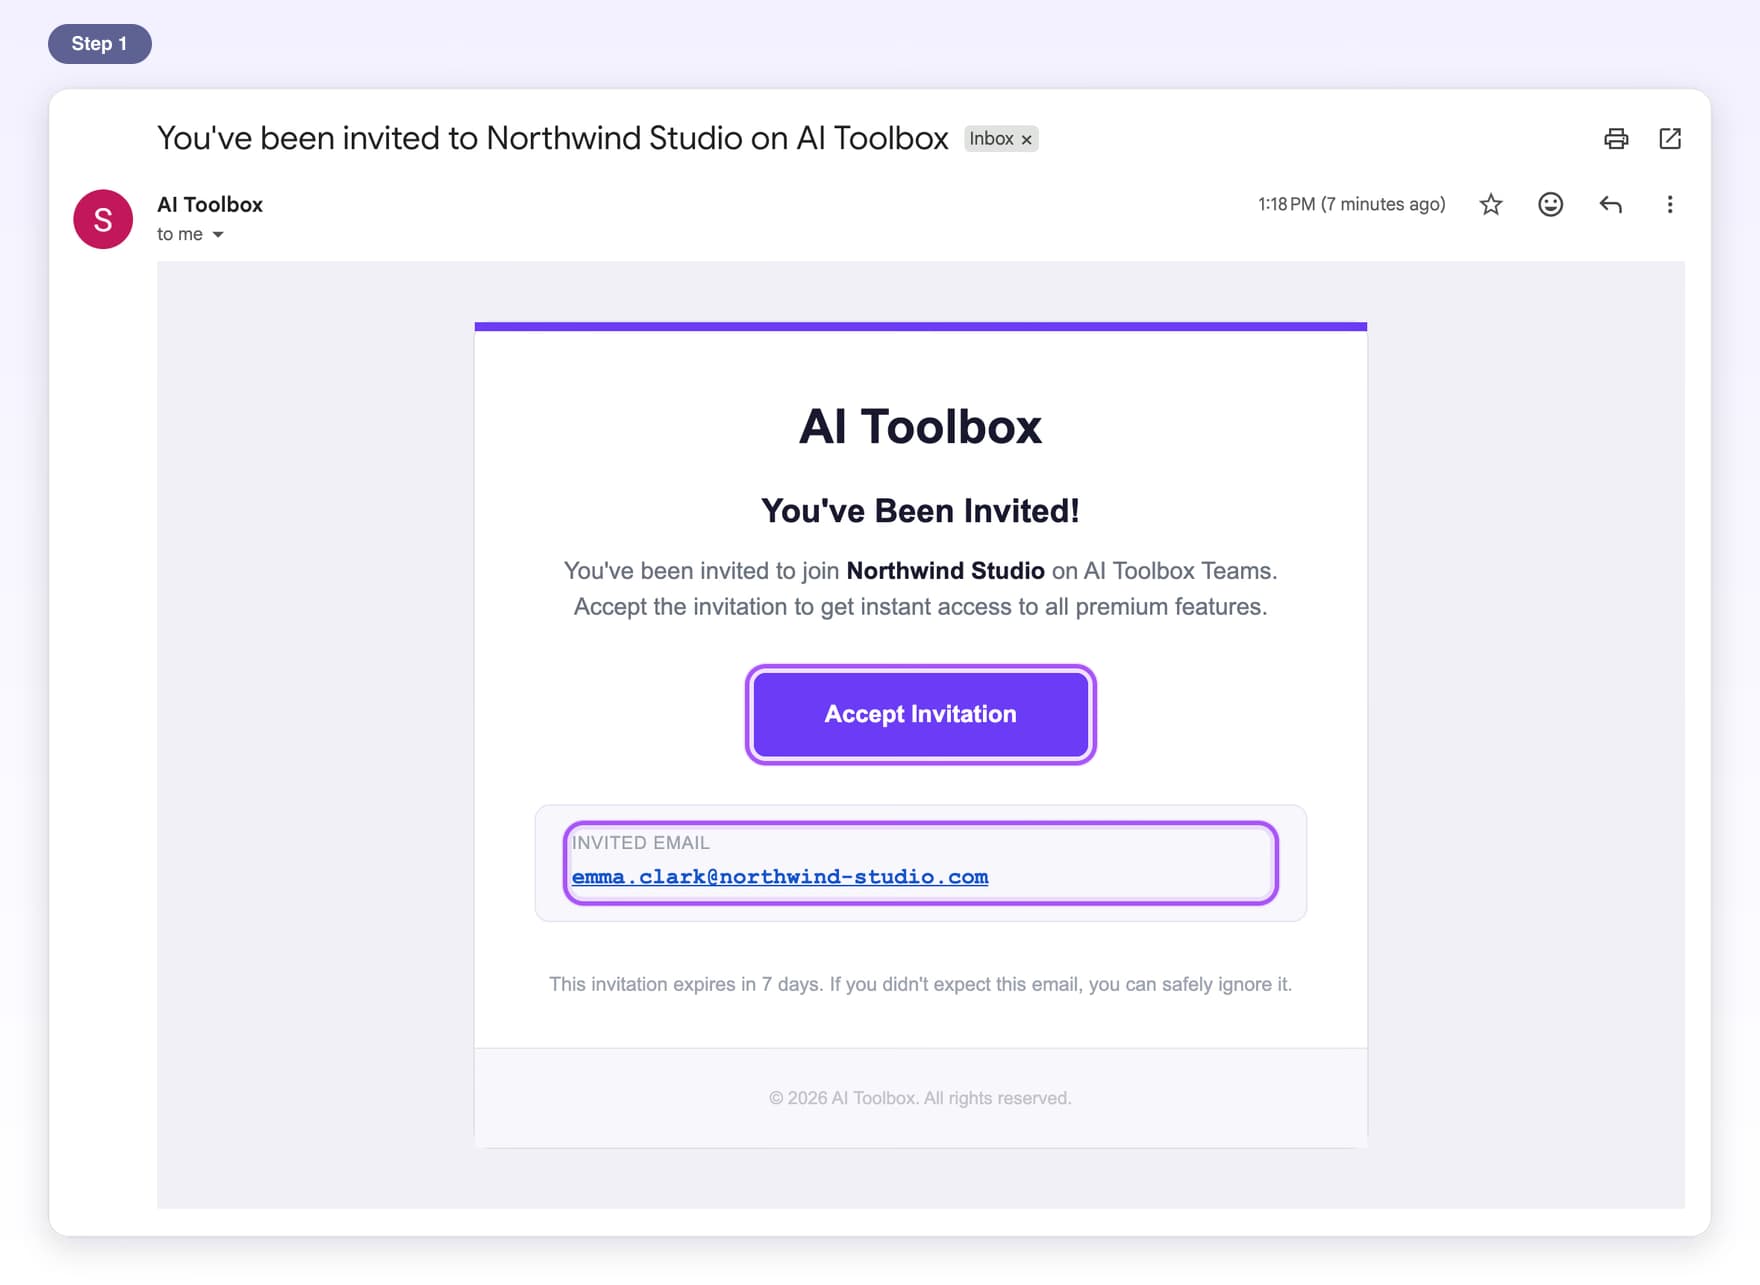
Task: Open the three-dot More options menu
Action: click(x=1669, y=204)
